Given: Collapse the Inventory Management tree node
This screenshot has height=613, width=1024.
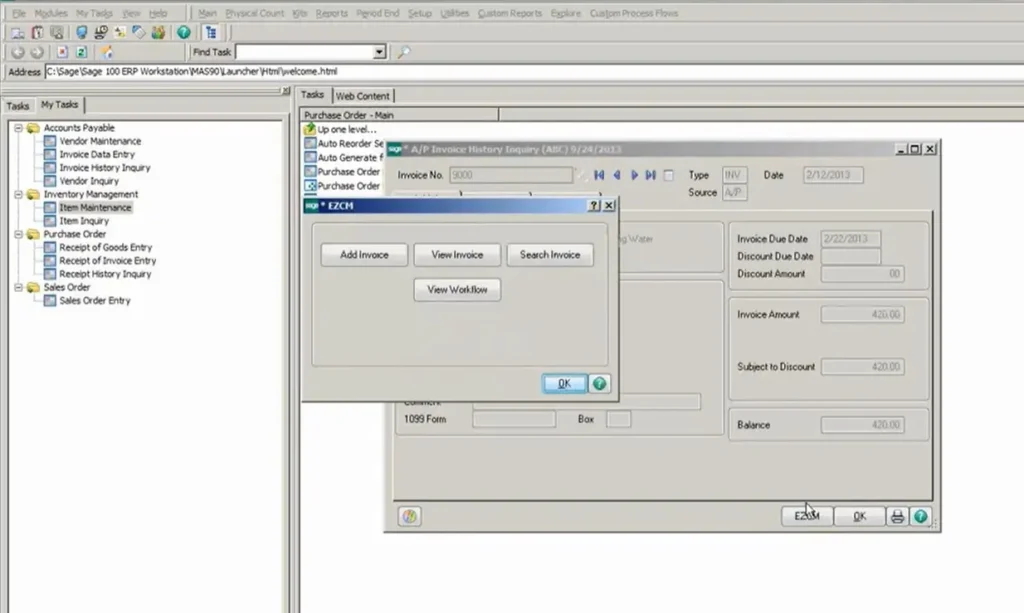Looking at the screenshot, I should click(x=20, y=194).
